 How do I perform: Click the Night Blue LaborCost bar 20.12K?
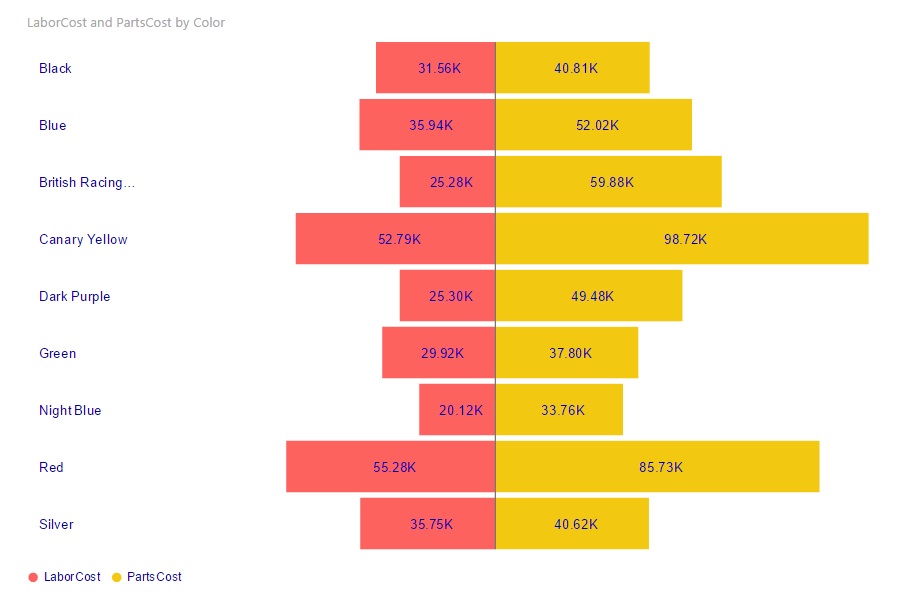pyautogui.click(x=457, y=410)
